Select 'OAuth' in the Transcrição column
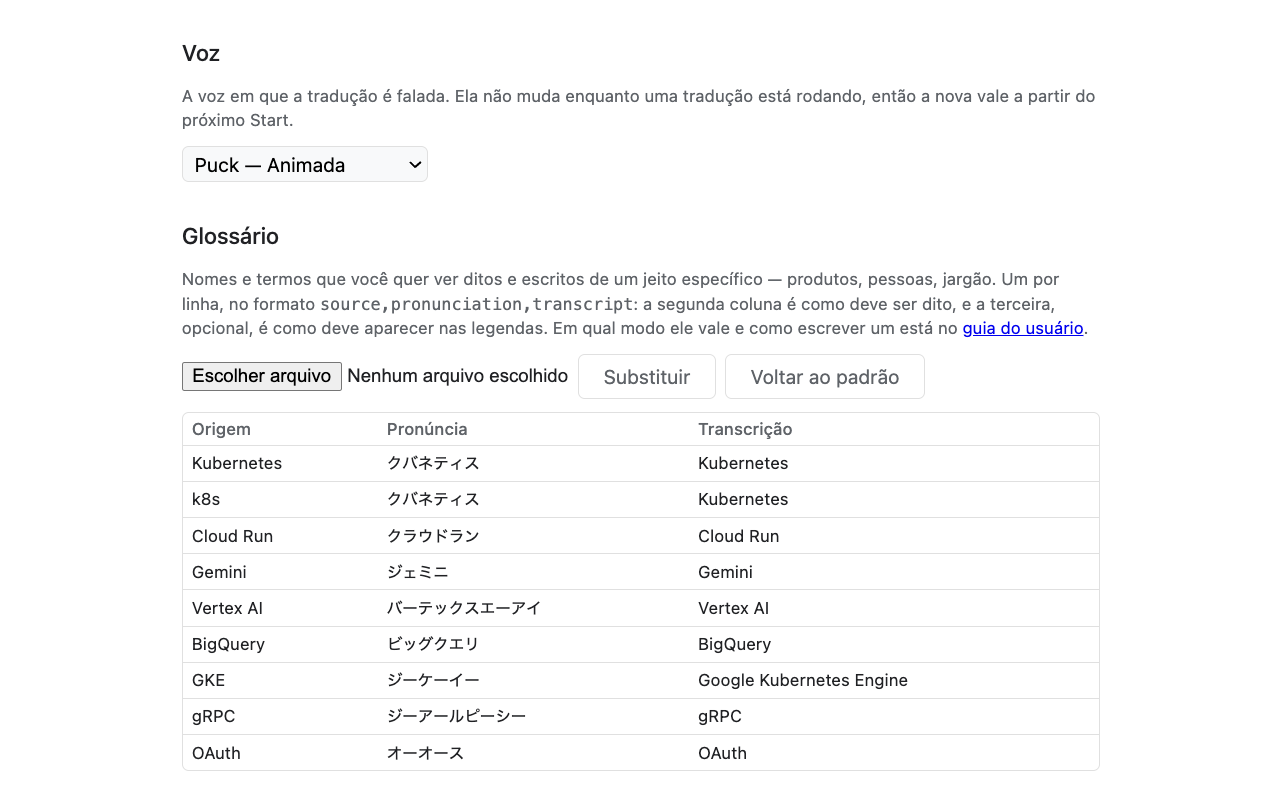 coord(722,753)
